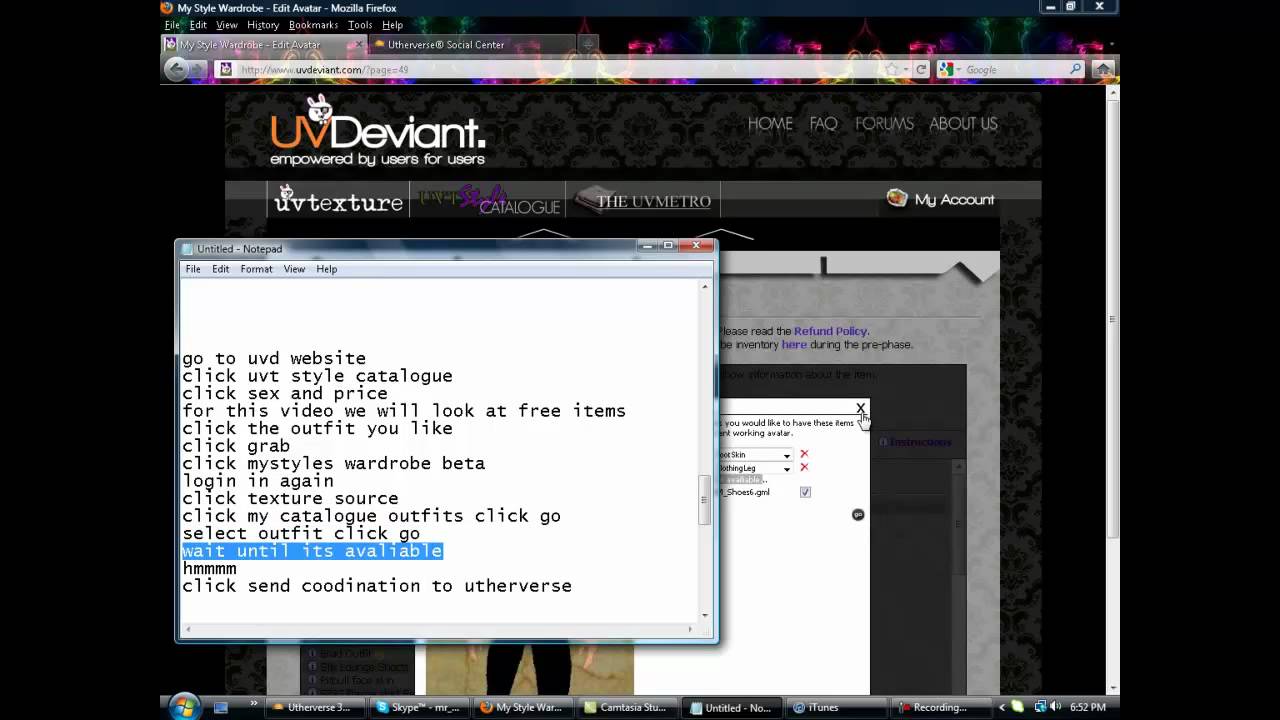Open the FORUMS link
This screenshot has height=720, width=1280.
click(884, 123)
